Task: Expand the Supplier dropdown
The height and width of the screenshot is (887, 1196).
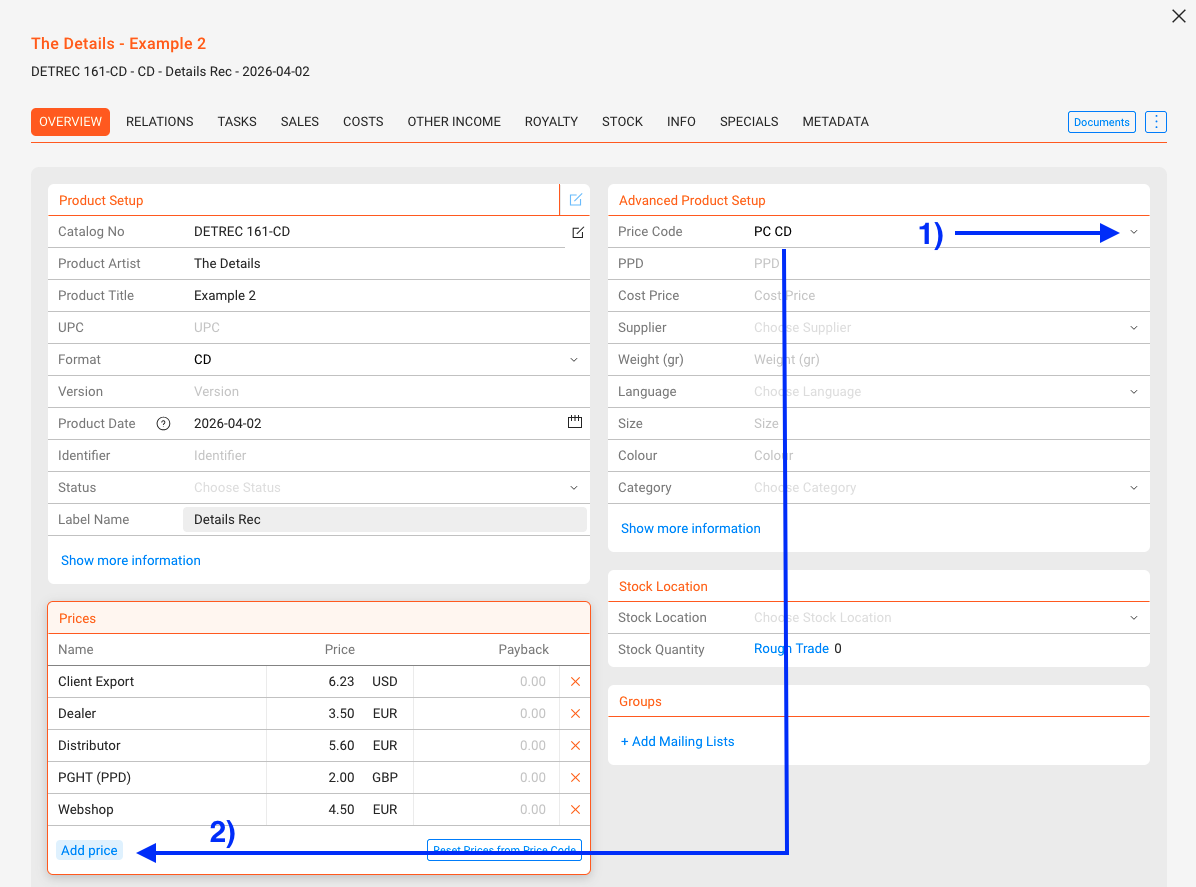Action: click(1134, 328)
